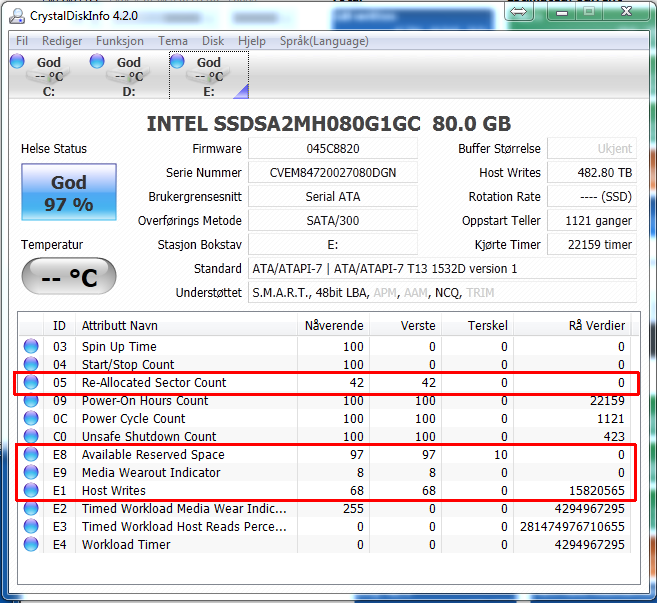Image resolution: width=657 pixels, height=603 pixels.
Task: Click the Stasjon Bokstav field E:
Action: point(333,244)
